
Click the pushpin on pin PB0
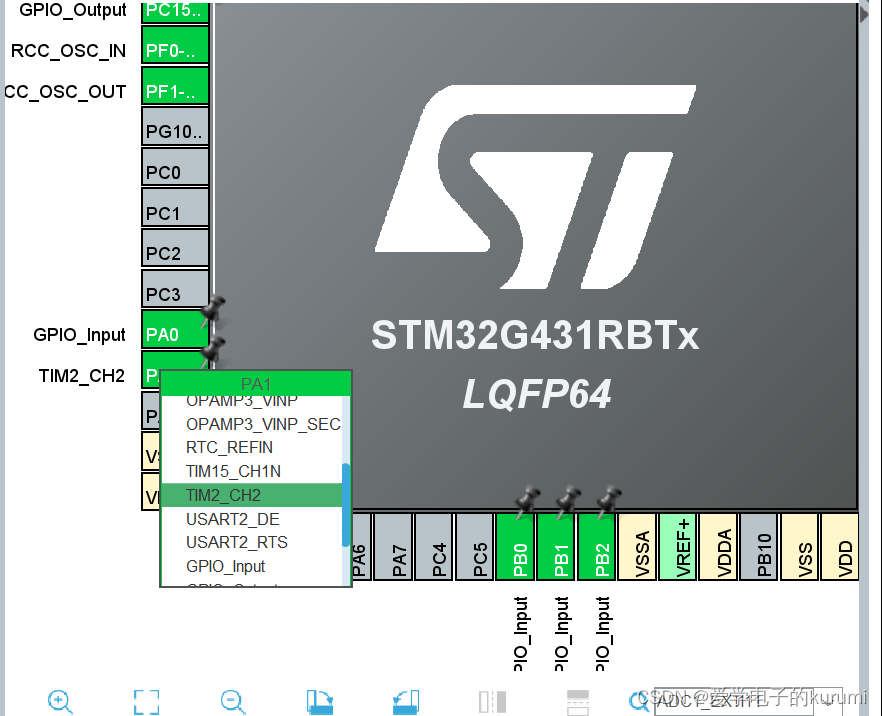pyautogui.click(x=527, y=501)
